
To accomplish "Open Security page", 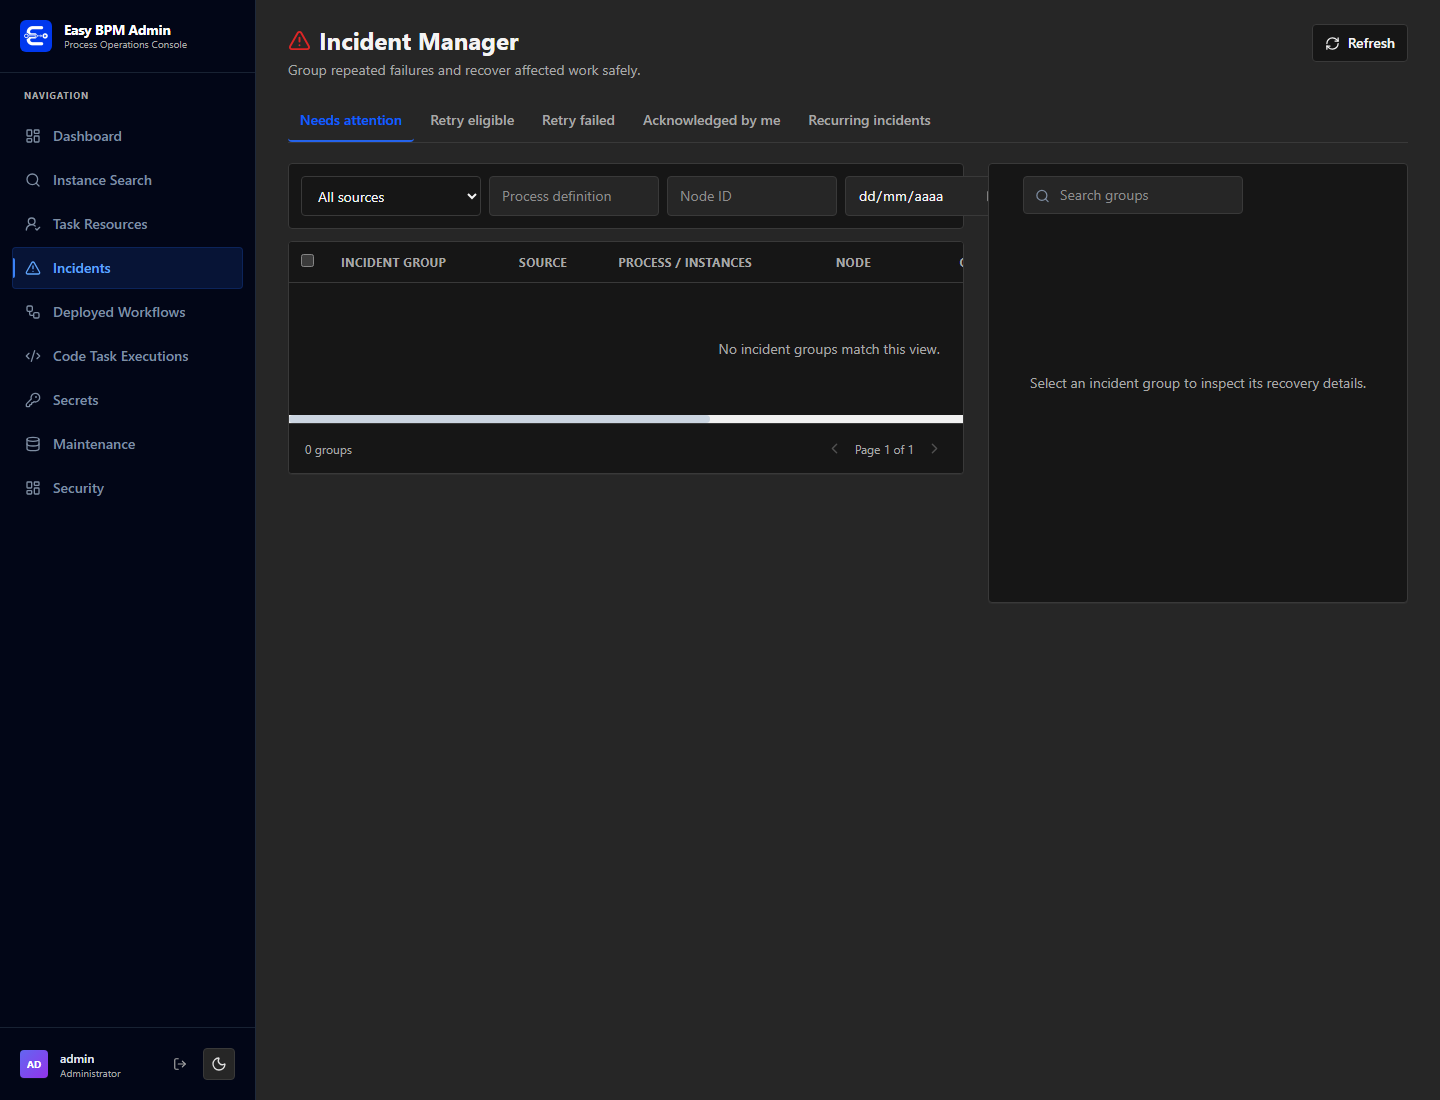I will click(128, 488).
